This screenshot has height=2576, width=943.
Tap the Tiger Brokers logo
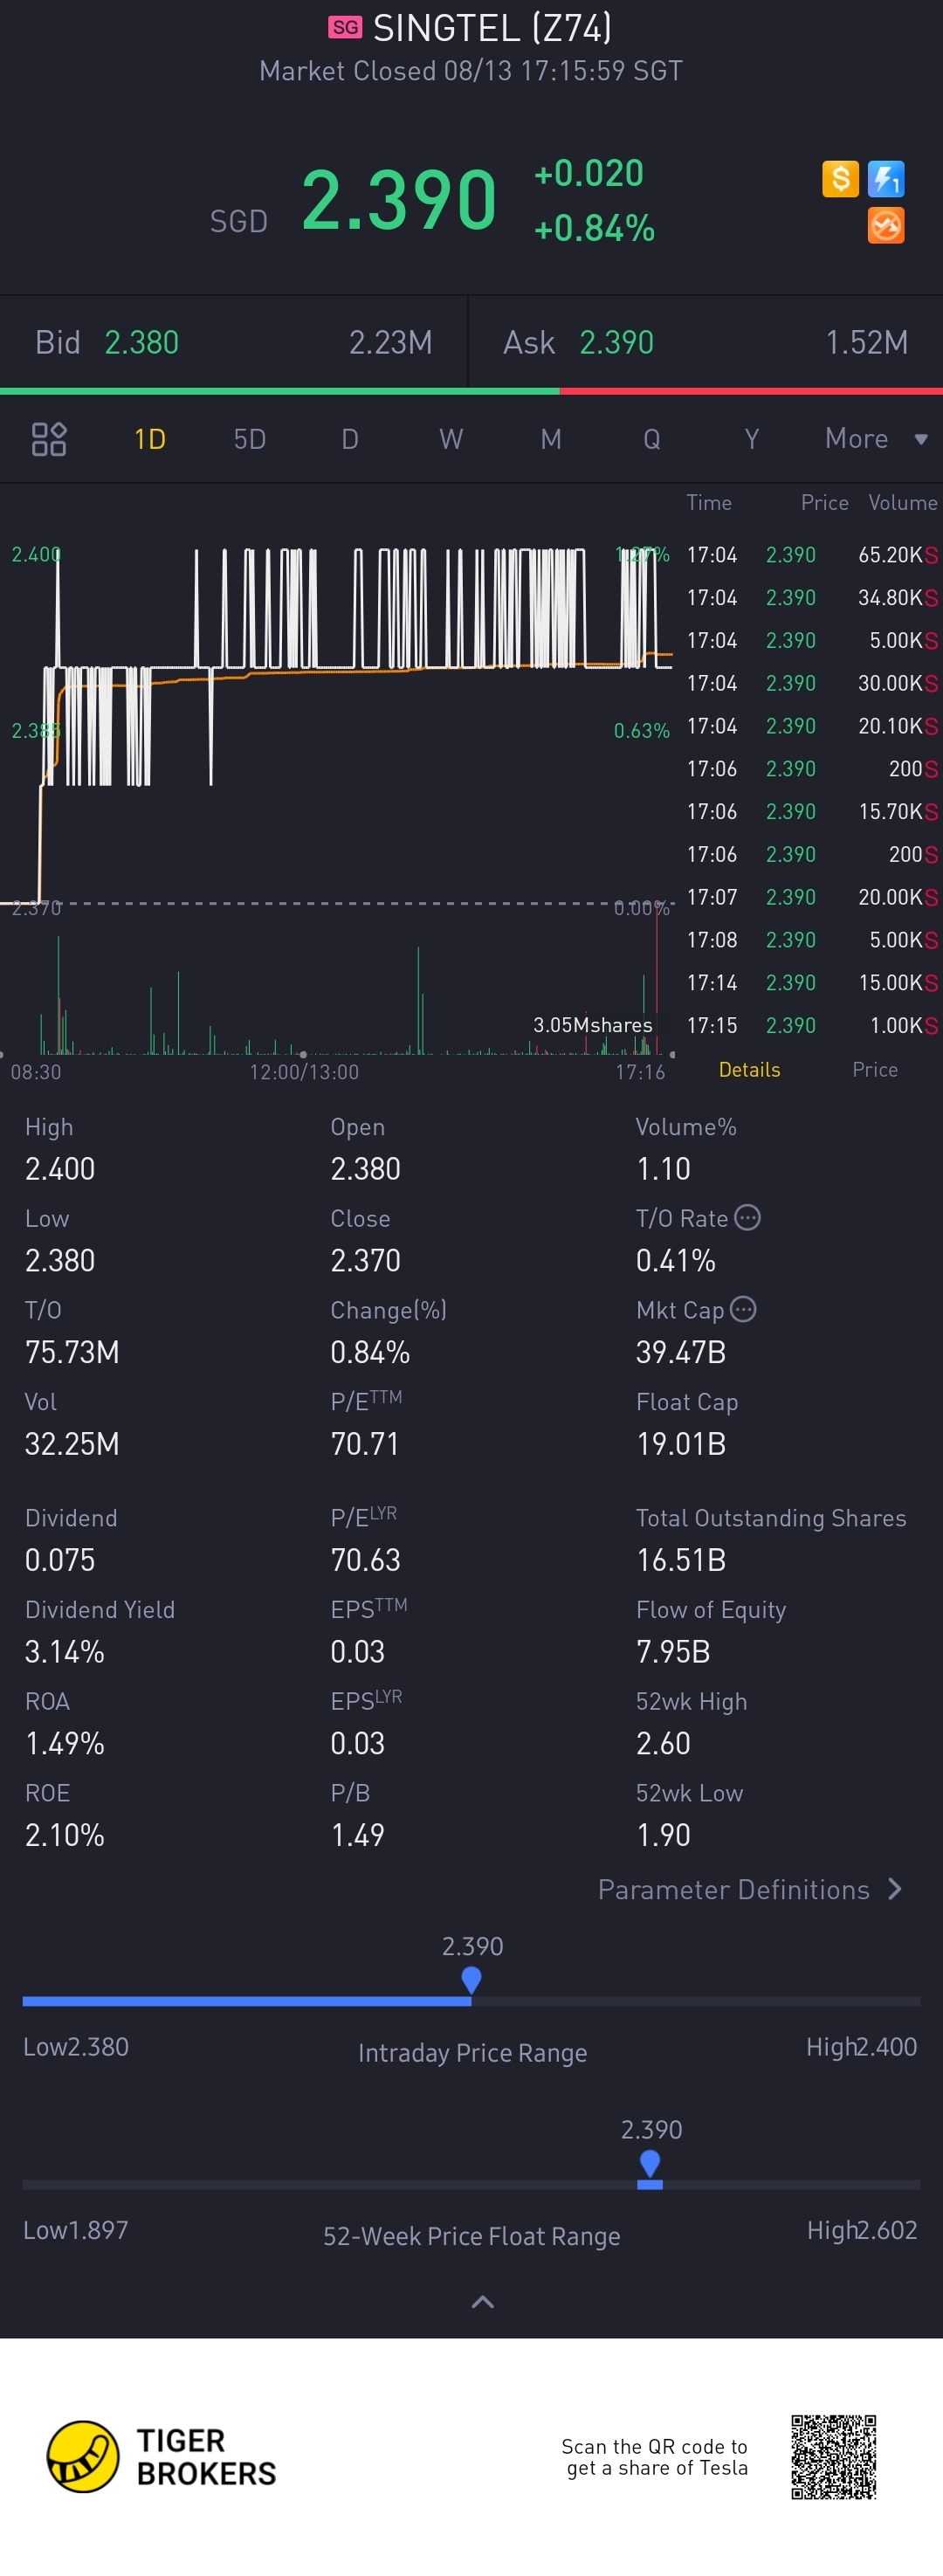click(x=162, y=2457)
